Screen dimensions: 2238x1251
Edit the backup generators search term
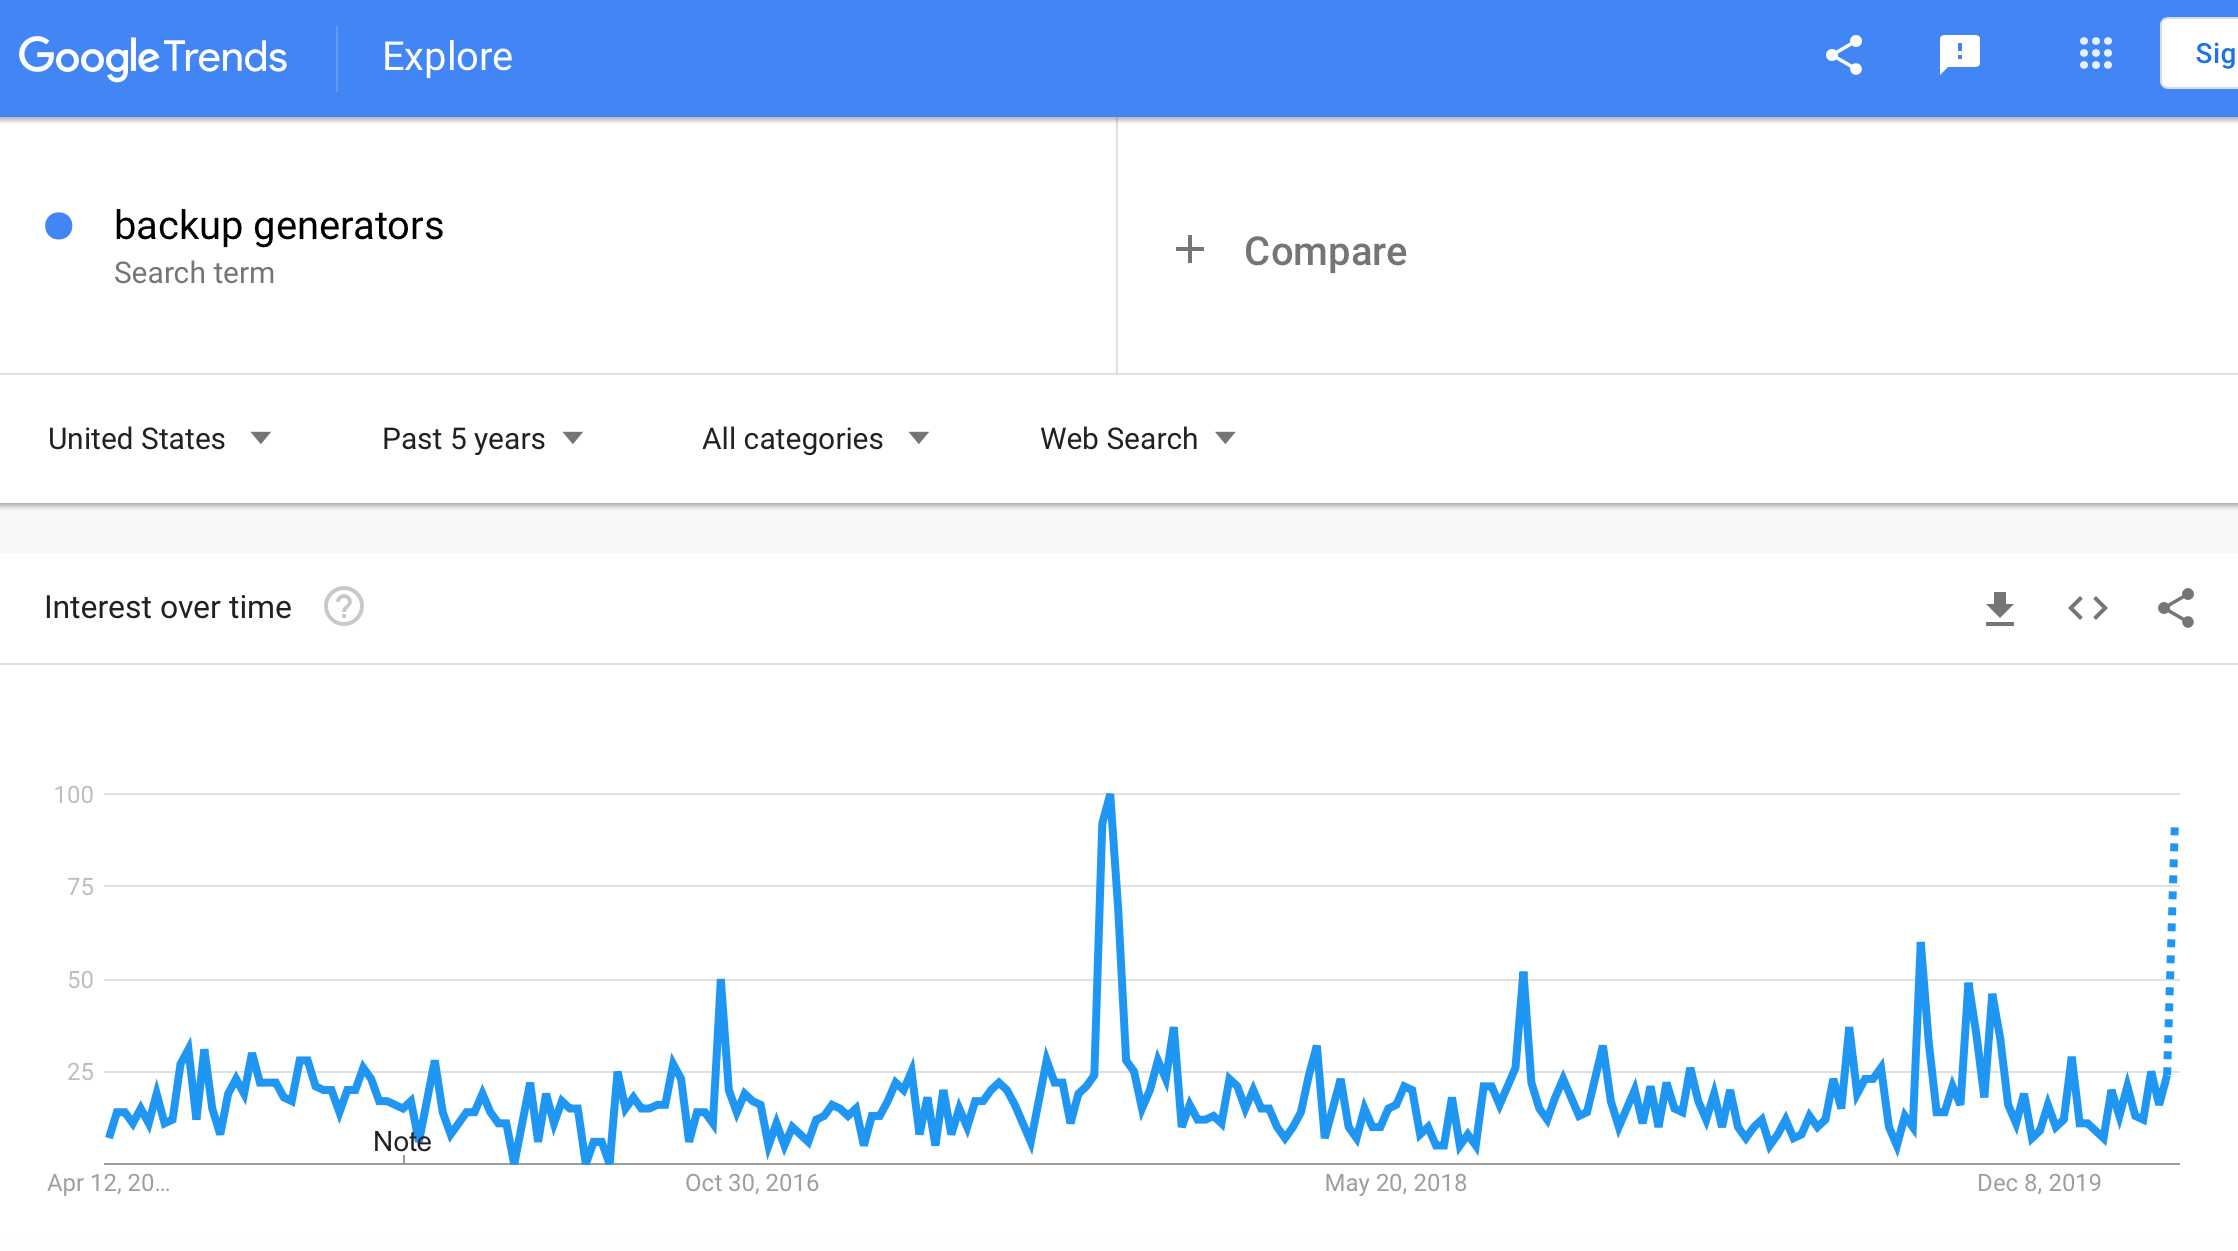click(278, 226)
